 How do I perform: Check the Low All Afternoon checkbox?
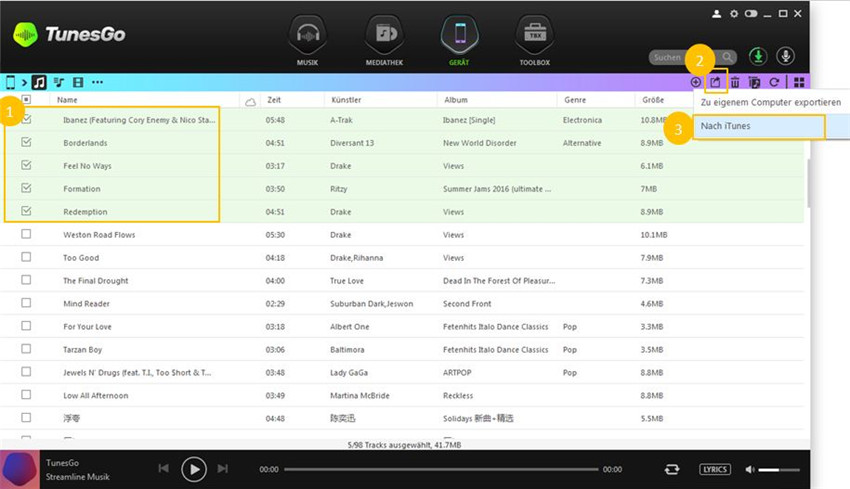[x=26, y=395]
